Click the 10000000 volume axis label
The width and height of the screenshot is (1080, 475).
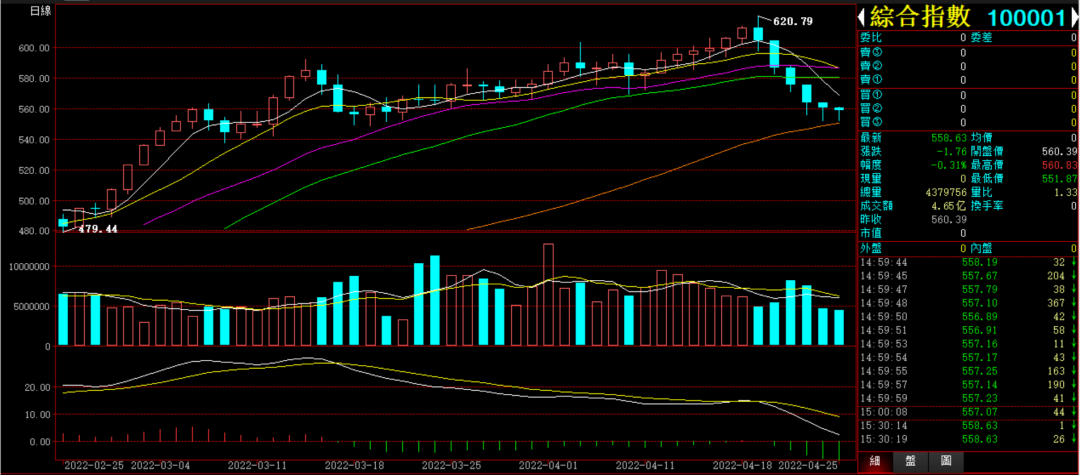pyautogui.click(x=30, y=266)
